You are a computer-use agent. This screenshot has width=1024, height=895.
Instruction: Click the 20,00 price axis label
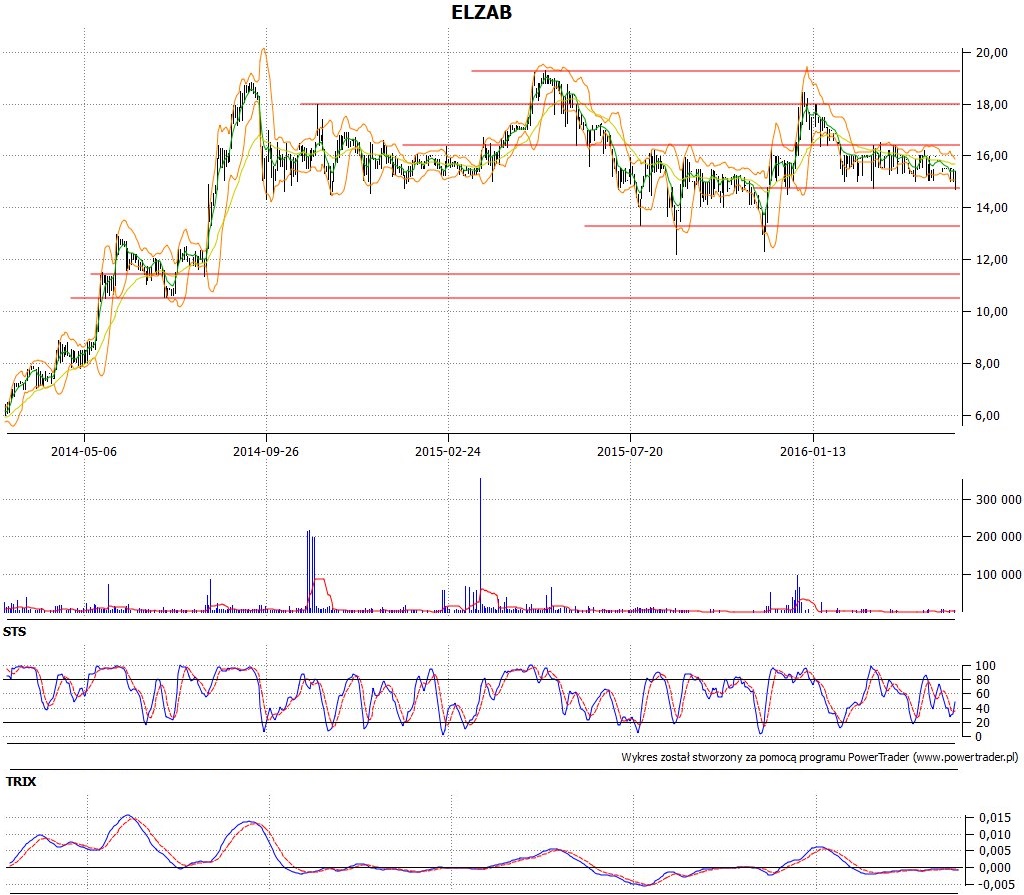click(x=991, y=53)
